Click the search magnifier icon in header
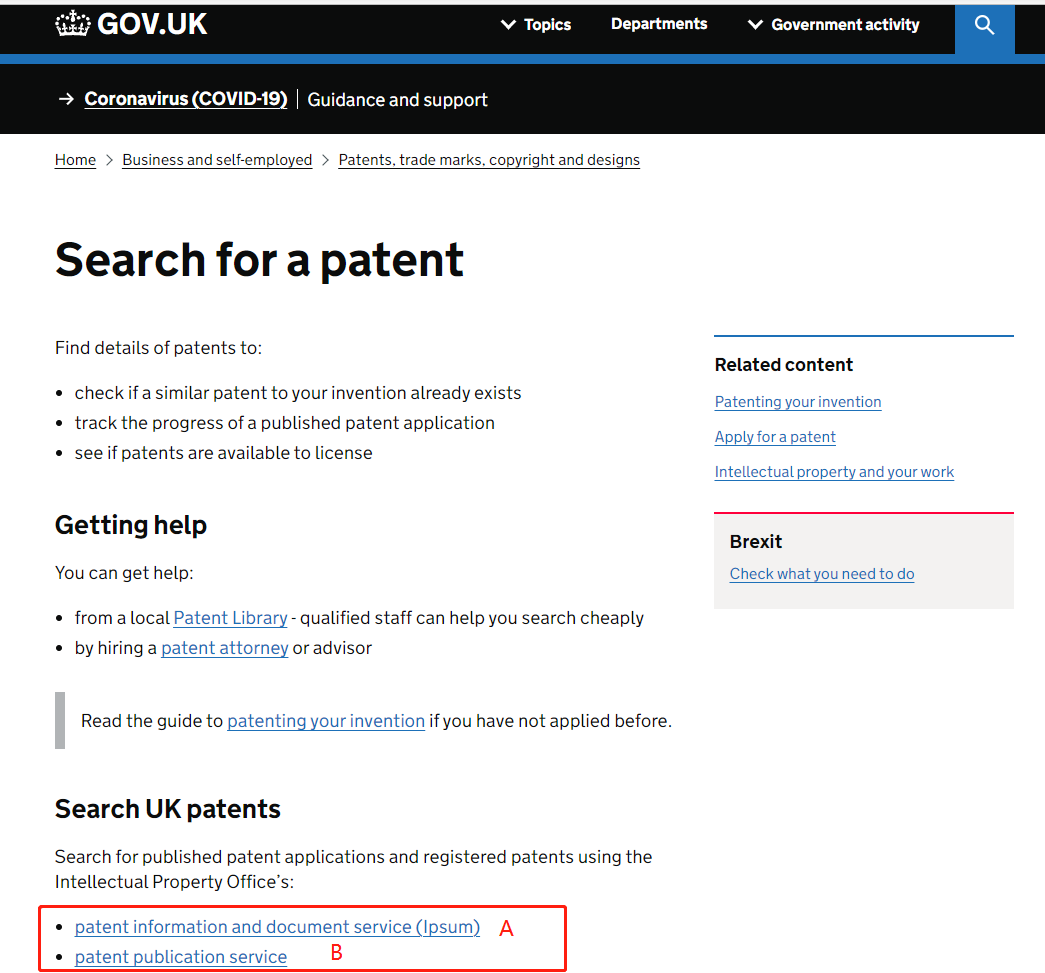 click(x=984, y=25)
